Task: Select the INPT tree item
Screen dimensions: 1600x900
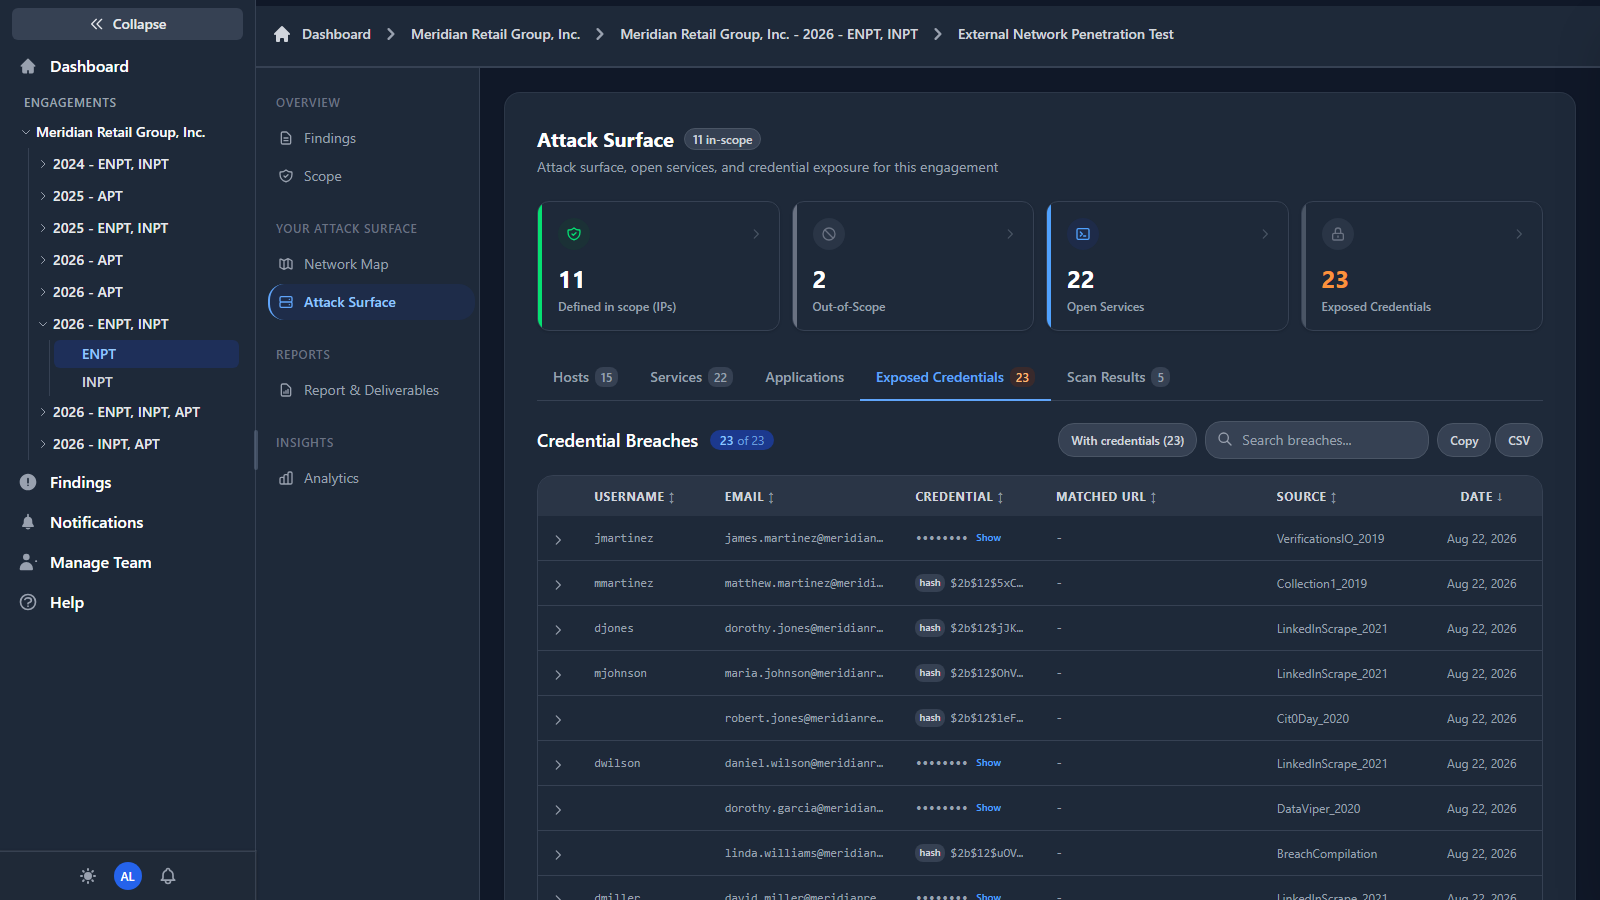Action: (x=145, y=382)
